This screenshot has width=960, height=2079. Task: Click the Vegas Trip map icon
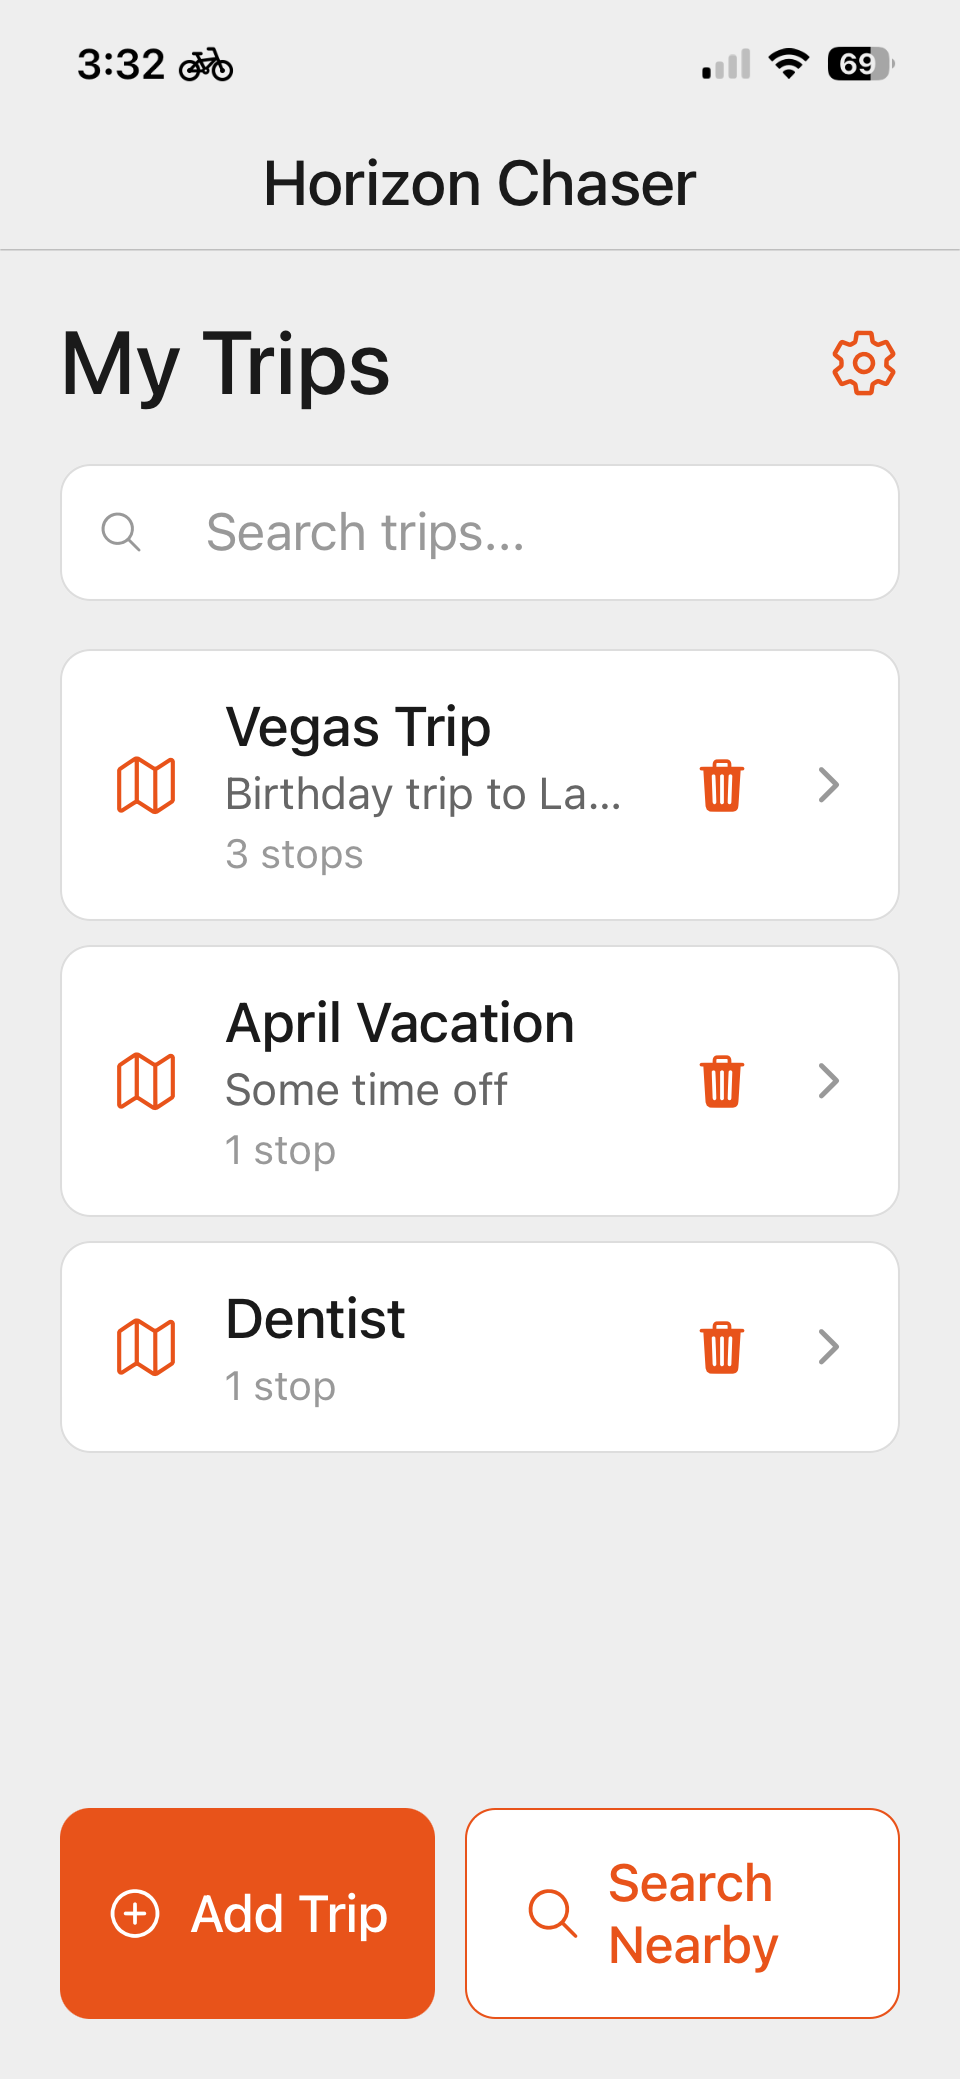(146, 786)
